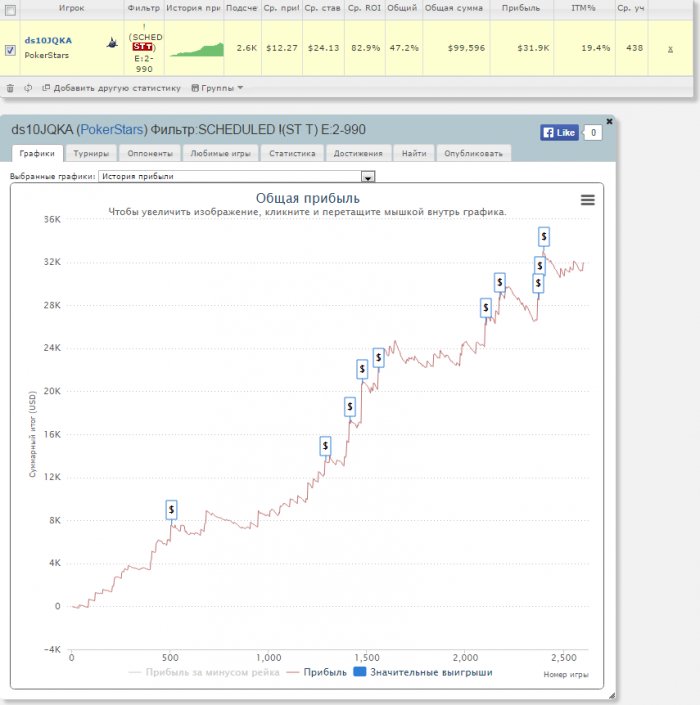Click the topmost dollar marker on chart
Screen dimensions: 700x705
click(x=543, y=236)
